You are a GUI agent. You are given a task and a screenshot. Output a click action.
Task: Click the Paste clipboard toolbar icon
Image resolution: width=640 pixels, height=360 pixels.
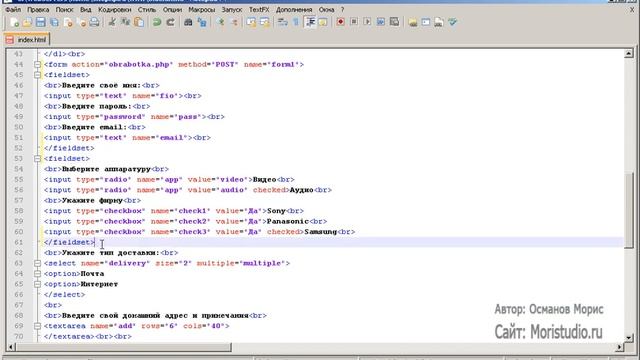(x=139, y=22)
